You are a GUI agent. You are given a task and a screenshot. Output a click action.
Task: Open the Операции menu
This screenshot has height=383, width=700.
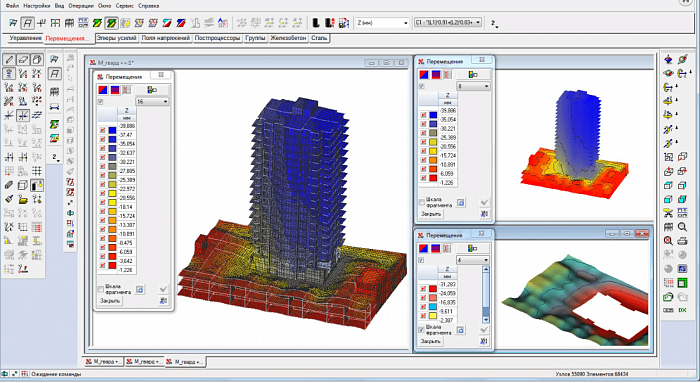[x=81, y=6]
